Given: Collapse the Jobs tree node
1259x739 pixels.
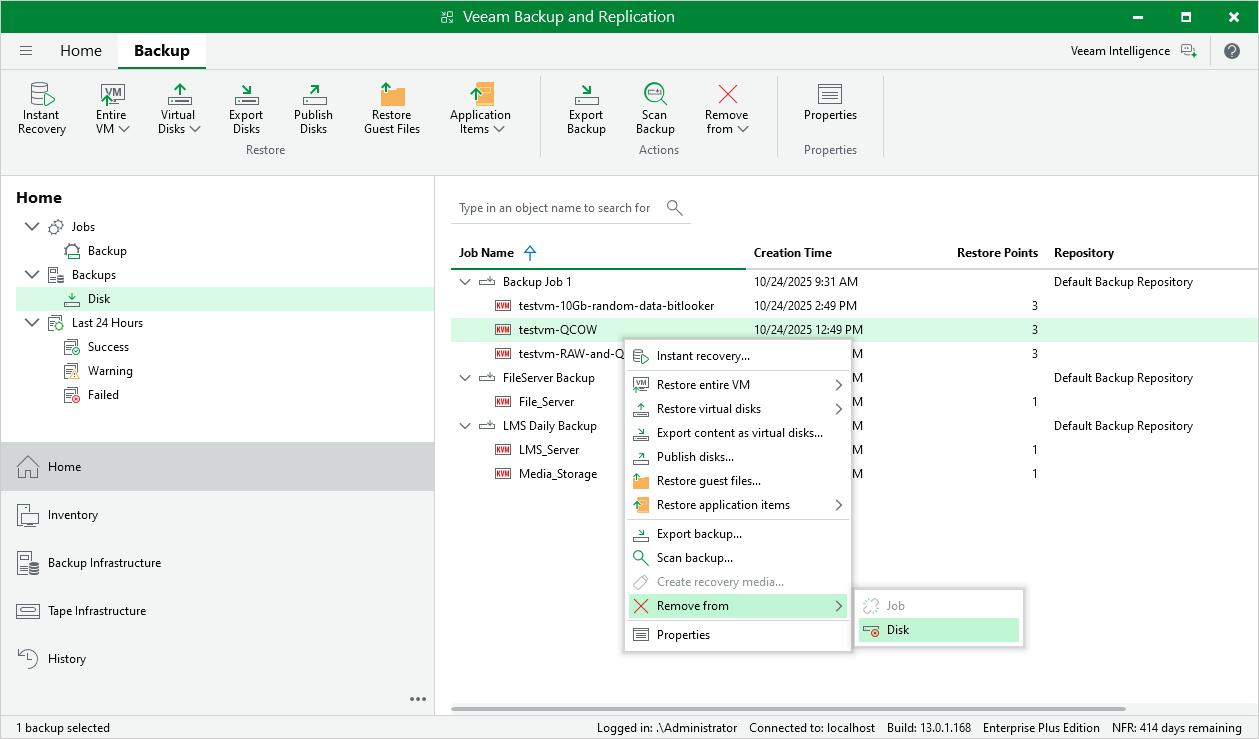Looking at the screenshot, I should [31, 227].
